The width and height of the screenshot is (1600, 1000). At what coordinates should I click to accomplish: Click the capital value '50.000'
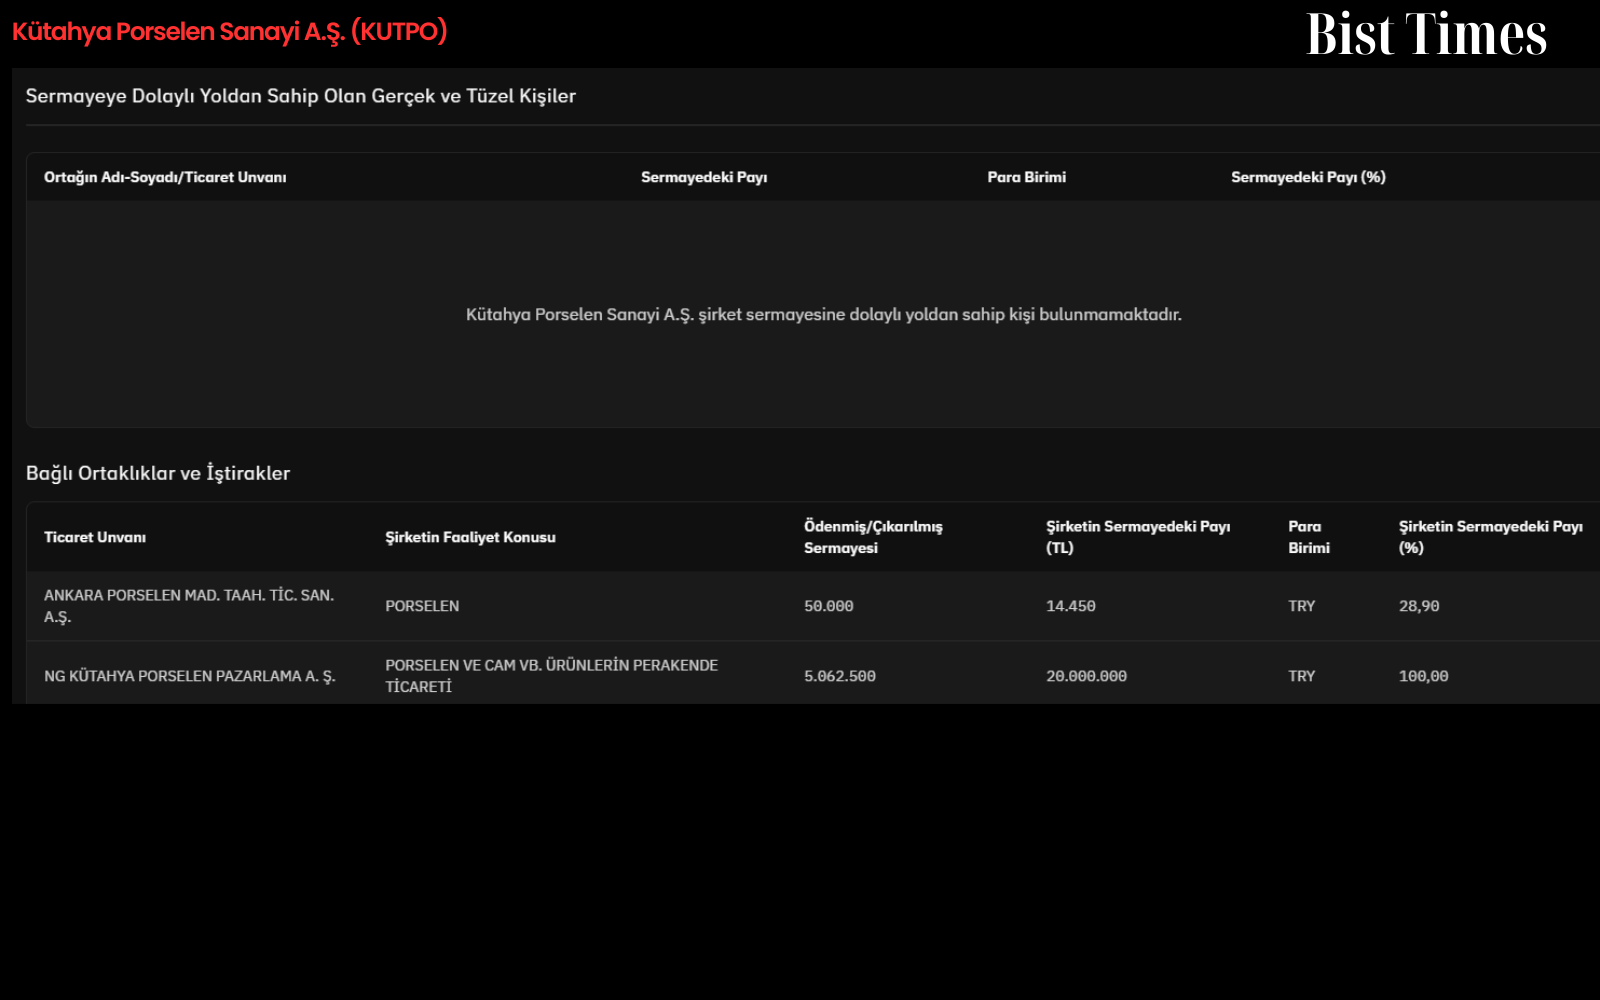tap(829, 606)
